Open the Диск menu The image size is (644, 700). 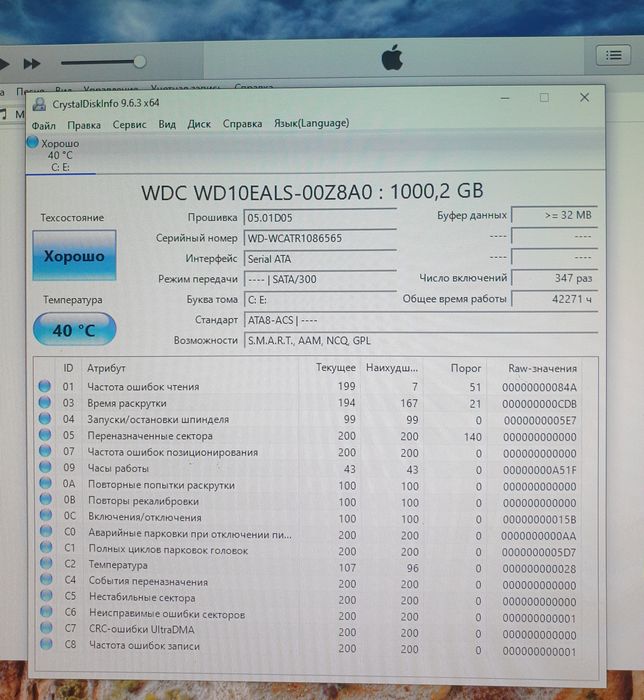coord(199,124)
